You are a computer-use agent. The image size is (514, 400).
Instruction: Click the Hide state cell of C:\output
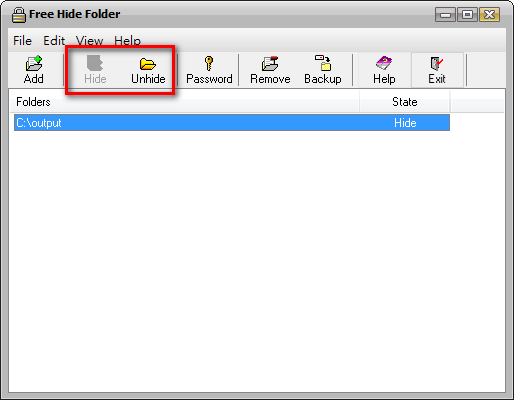pyautogui.click(x=405, y=123)
